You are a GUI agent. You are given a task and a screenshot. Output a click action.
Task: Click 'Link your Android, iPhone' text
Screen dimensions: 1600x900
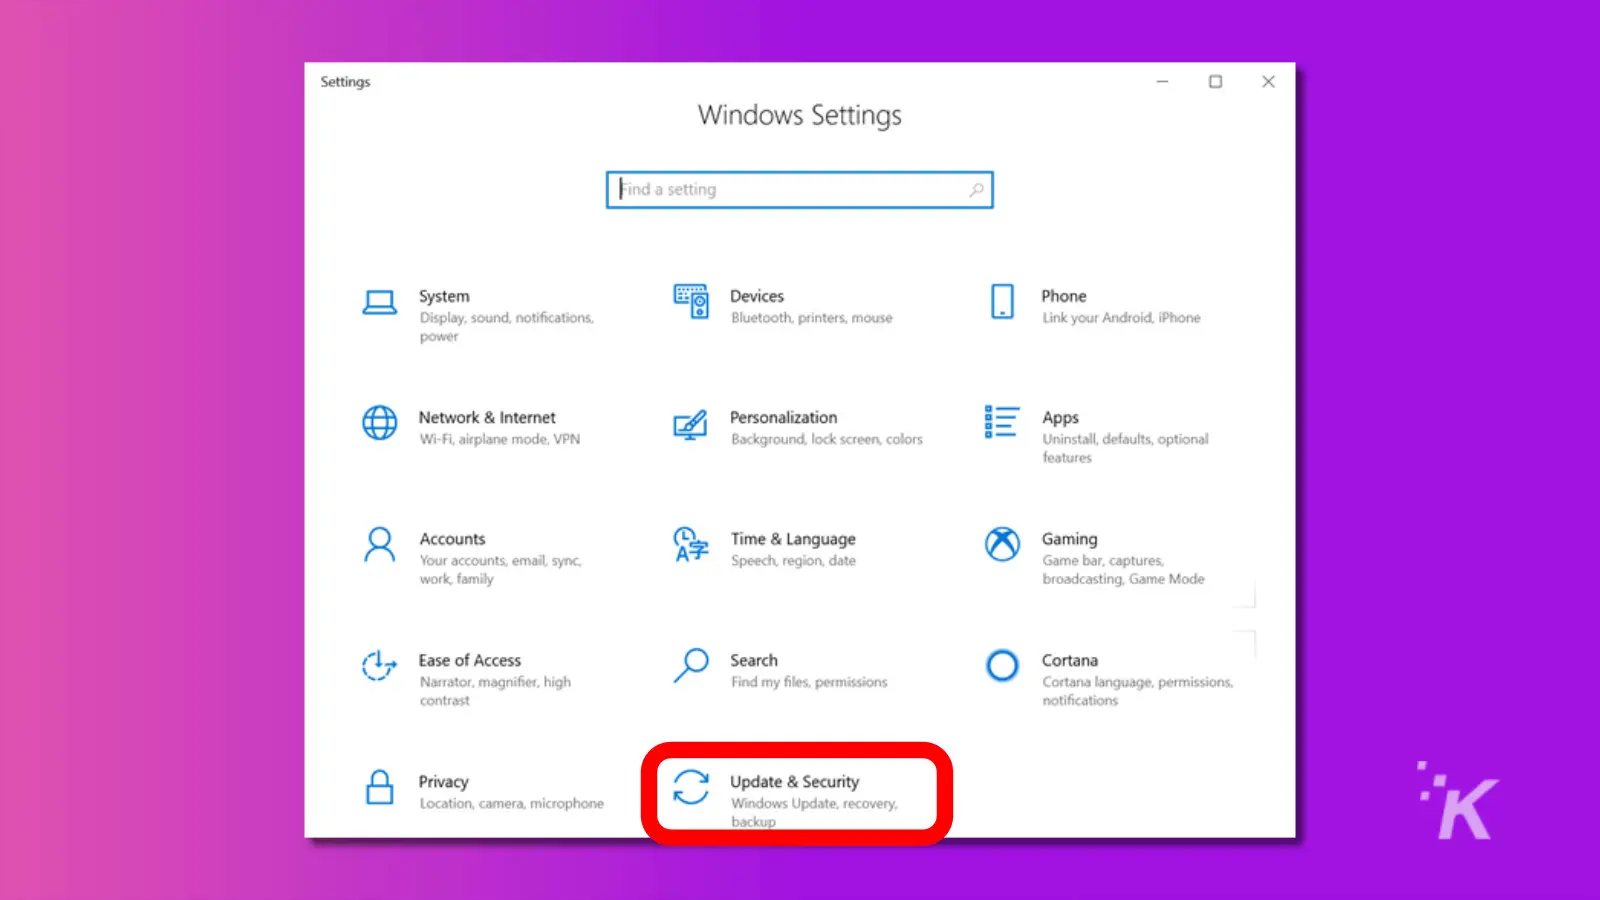coord(1121,318)
